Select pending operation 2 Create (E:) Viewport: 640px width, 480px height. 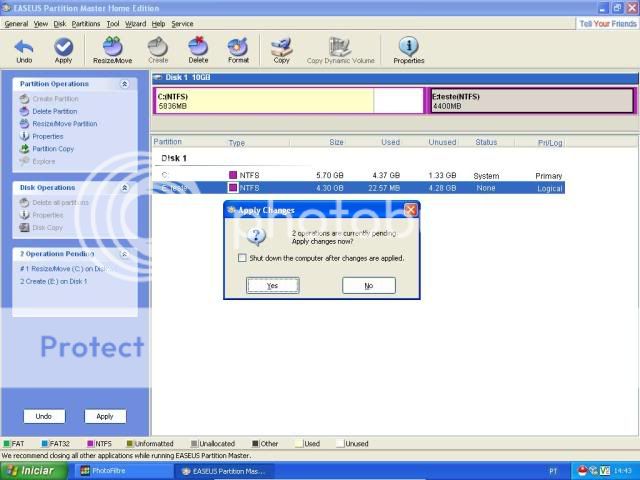(53, 281)
